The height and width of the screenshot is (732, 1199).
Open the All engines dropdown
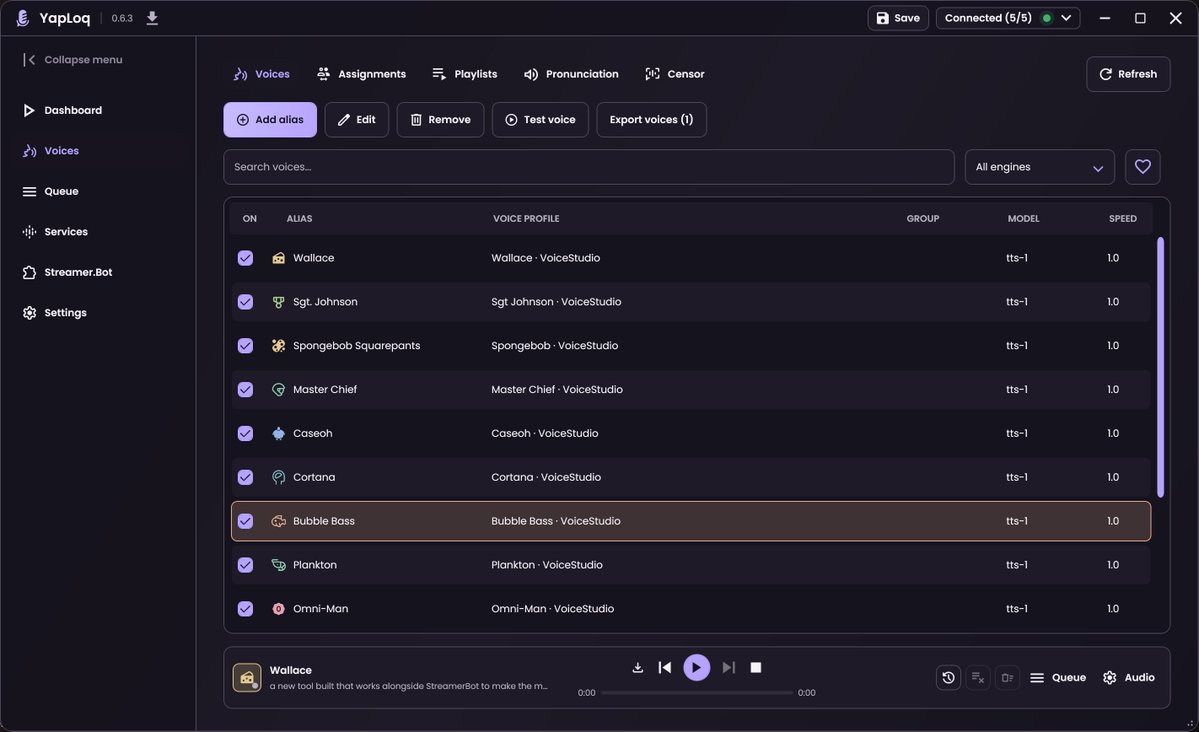(x=1039, y=167)
